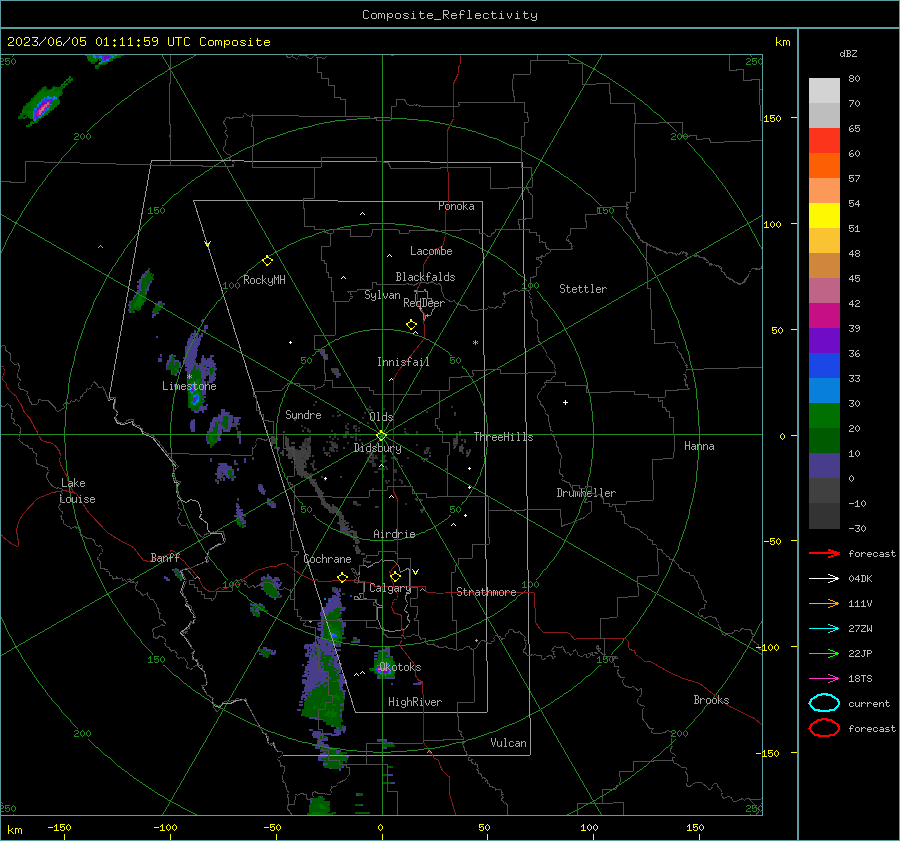This screenshot has height=841, width=900.
Task: Click the dBZ heading above color scale
Action: [848, 53]
